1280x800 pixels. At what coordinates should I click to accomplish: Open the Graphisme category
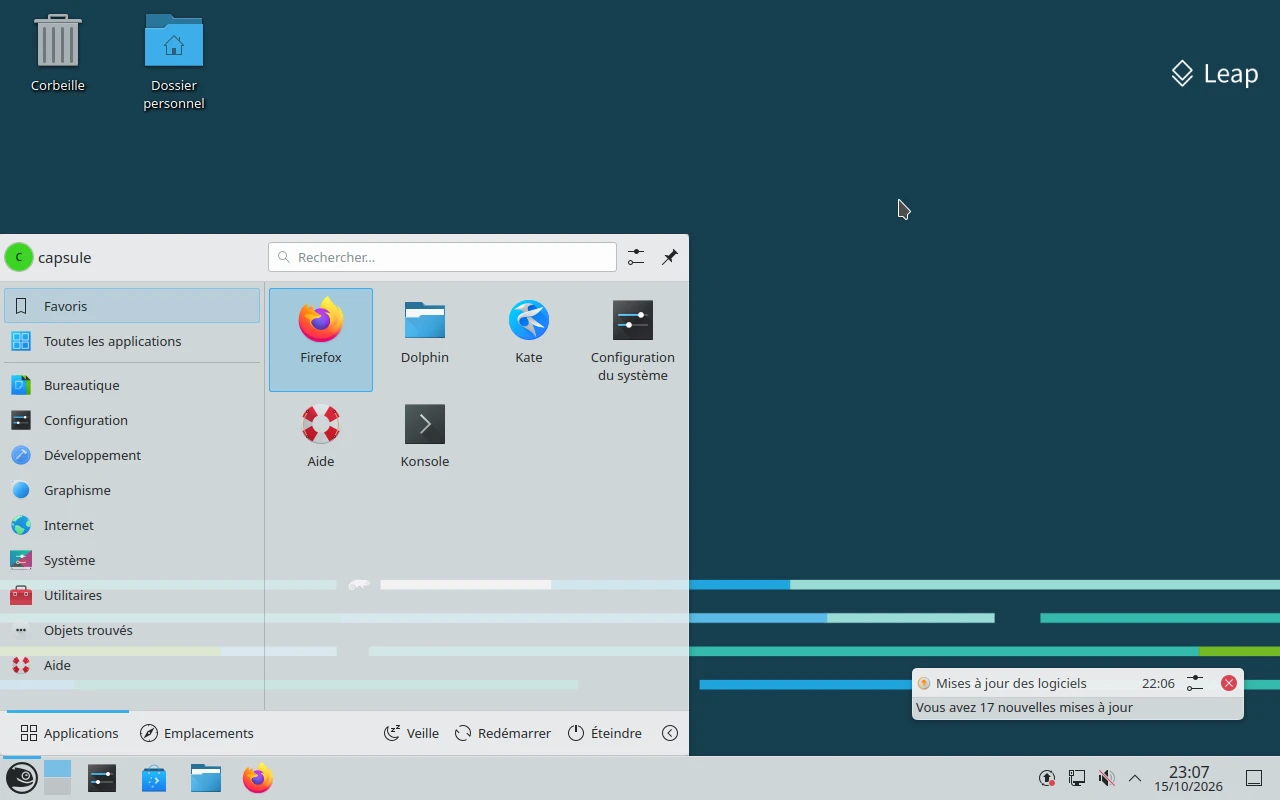(x=132, y=490)
